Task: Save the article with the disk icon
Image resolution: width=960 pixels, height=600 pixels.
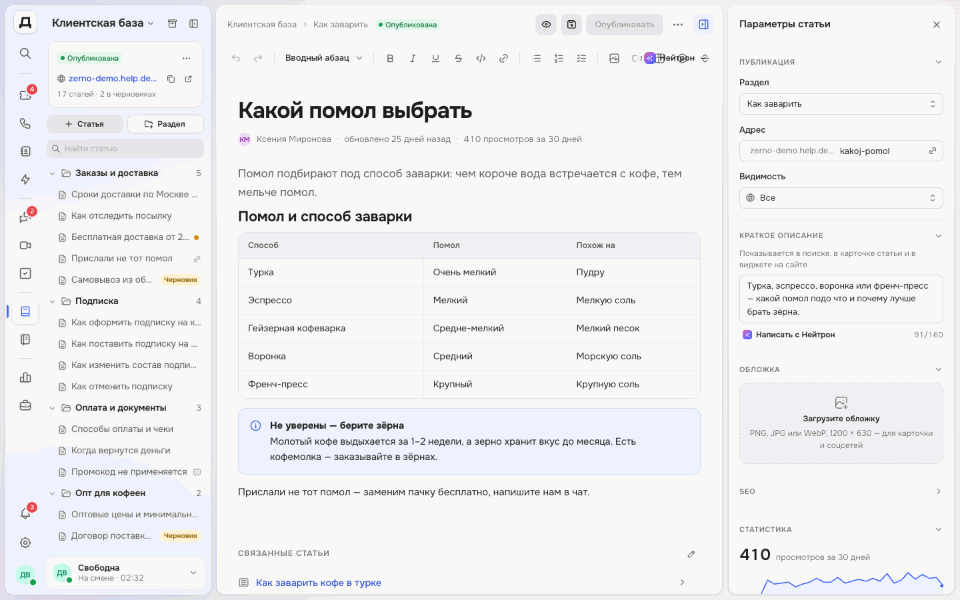Action: pyautogui.click(x=571, y=24)
